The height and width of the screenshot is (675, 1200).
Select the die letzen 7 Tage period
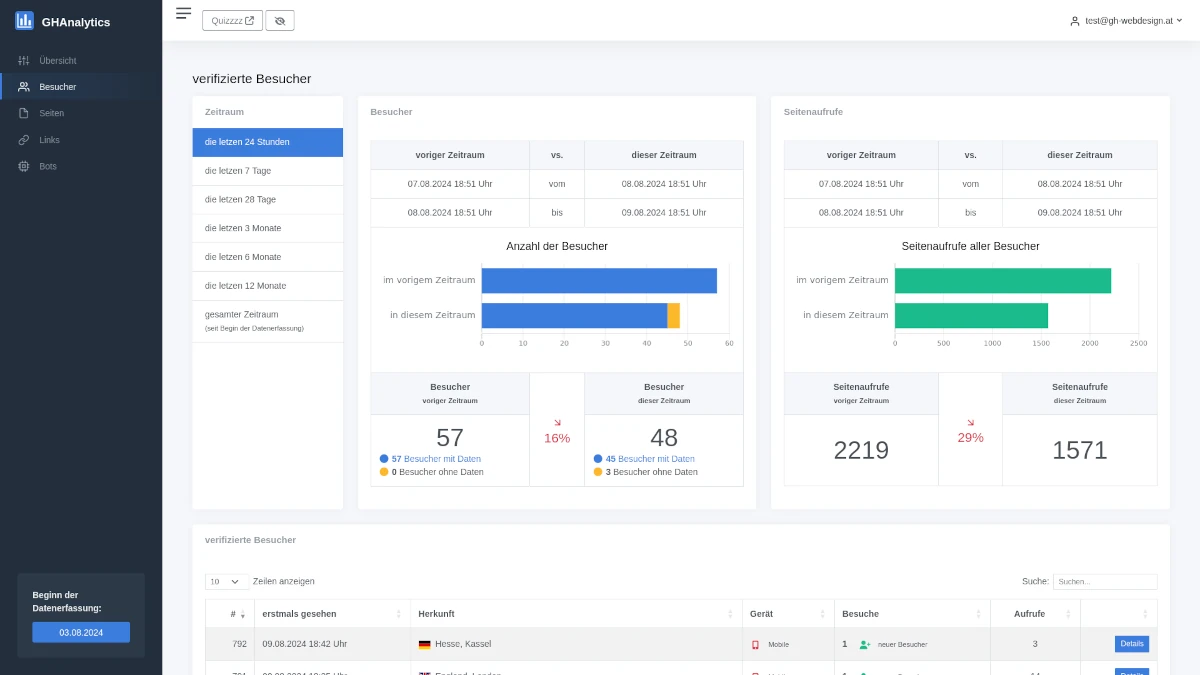pos(267,171)
